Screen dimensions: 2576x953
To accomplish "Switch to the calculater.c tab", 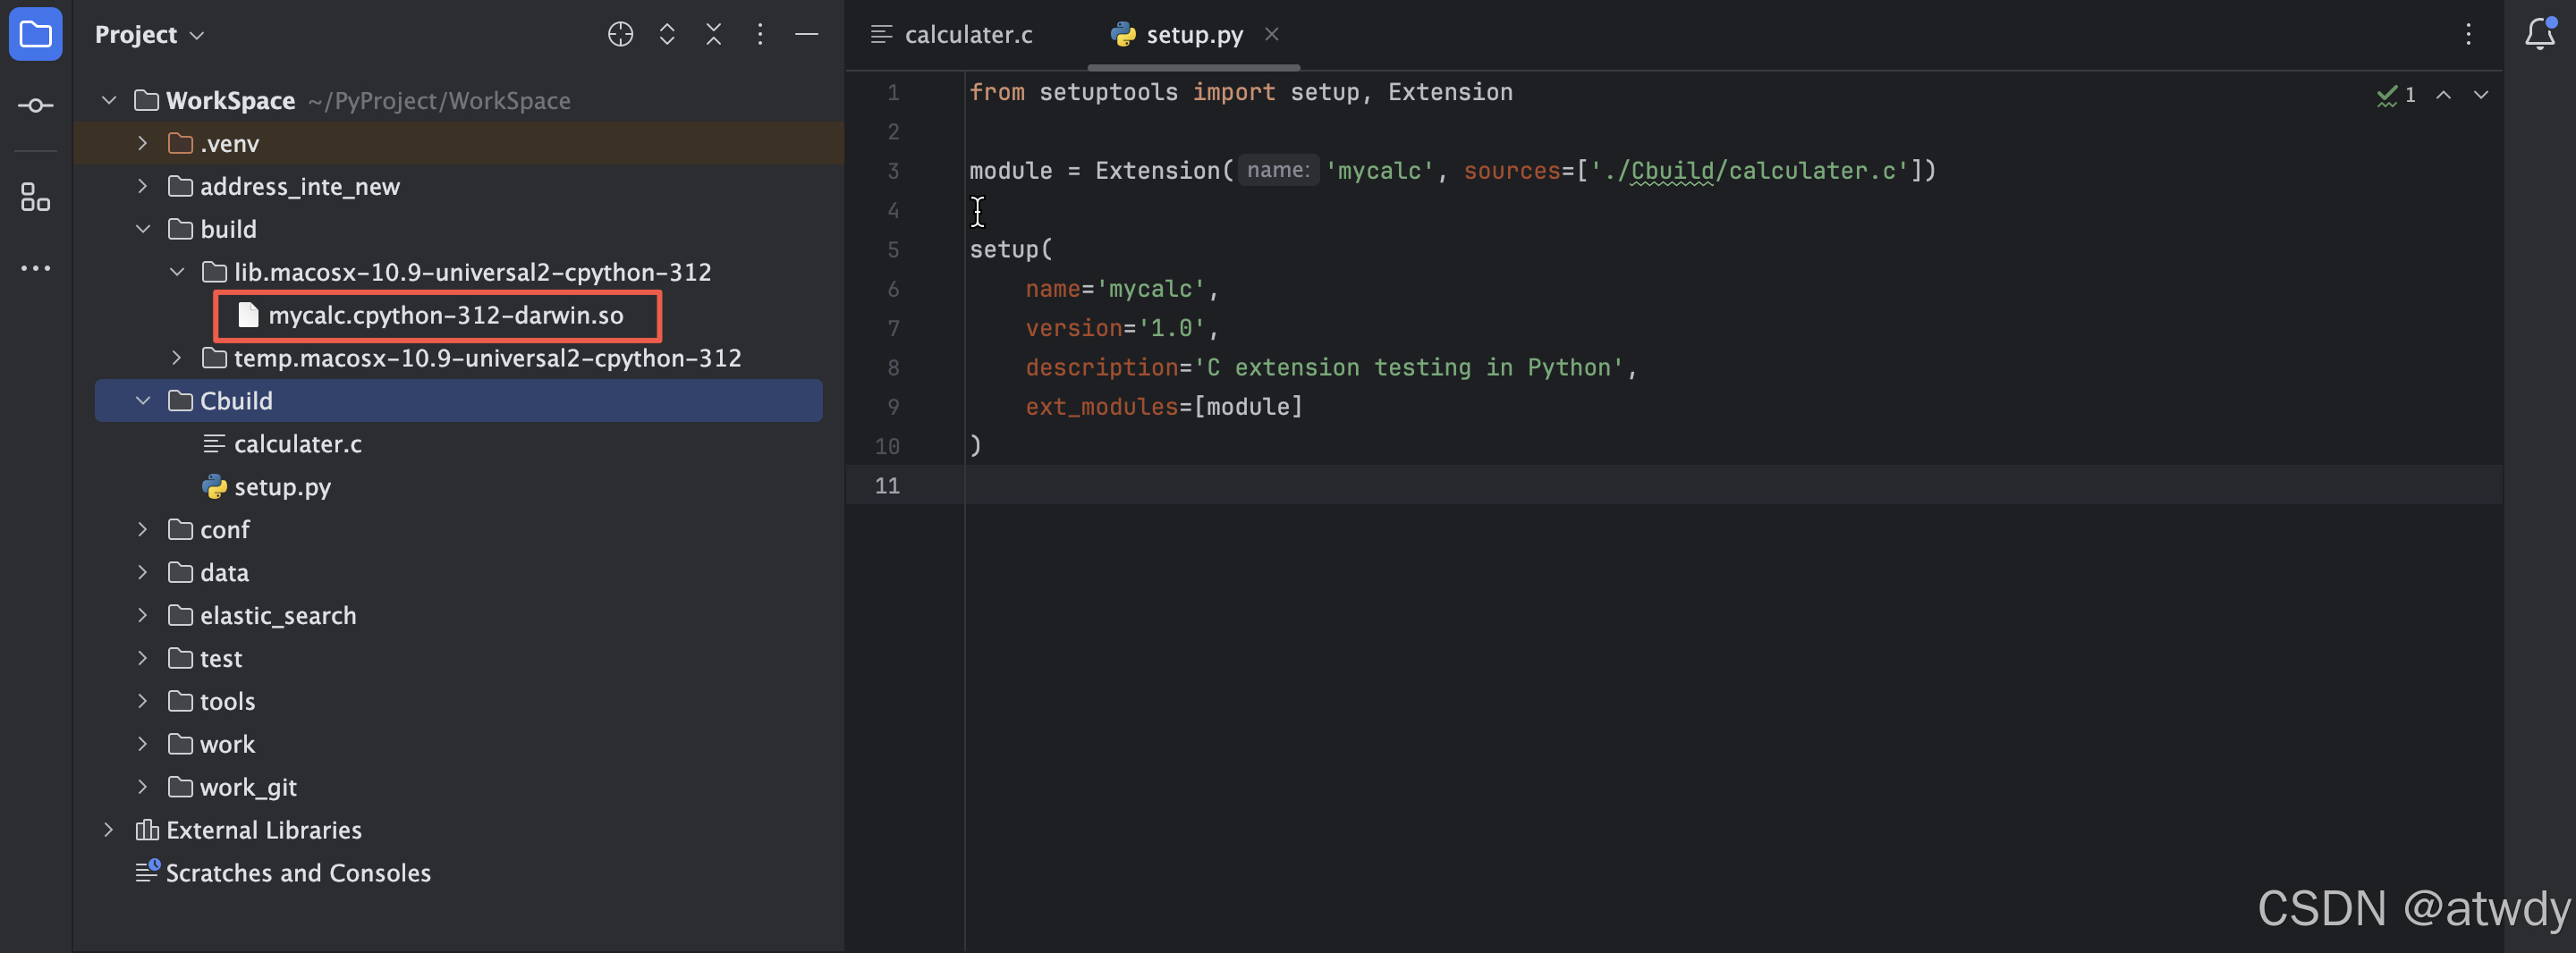I will click(x=951, y=34).
